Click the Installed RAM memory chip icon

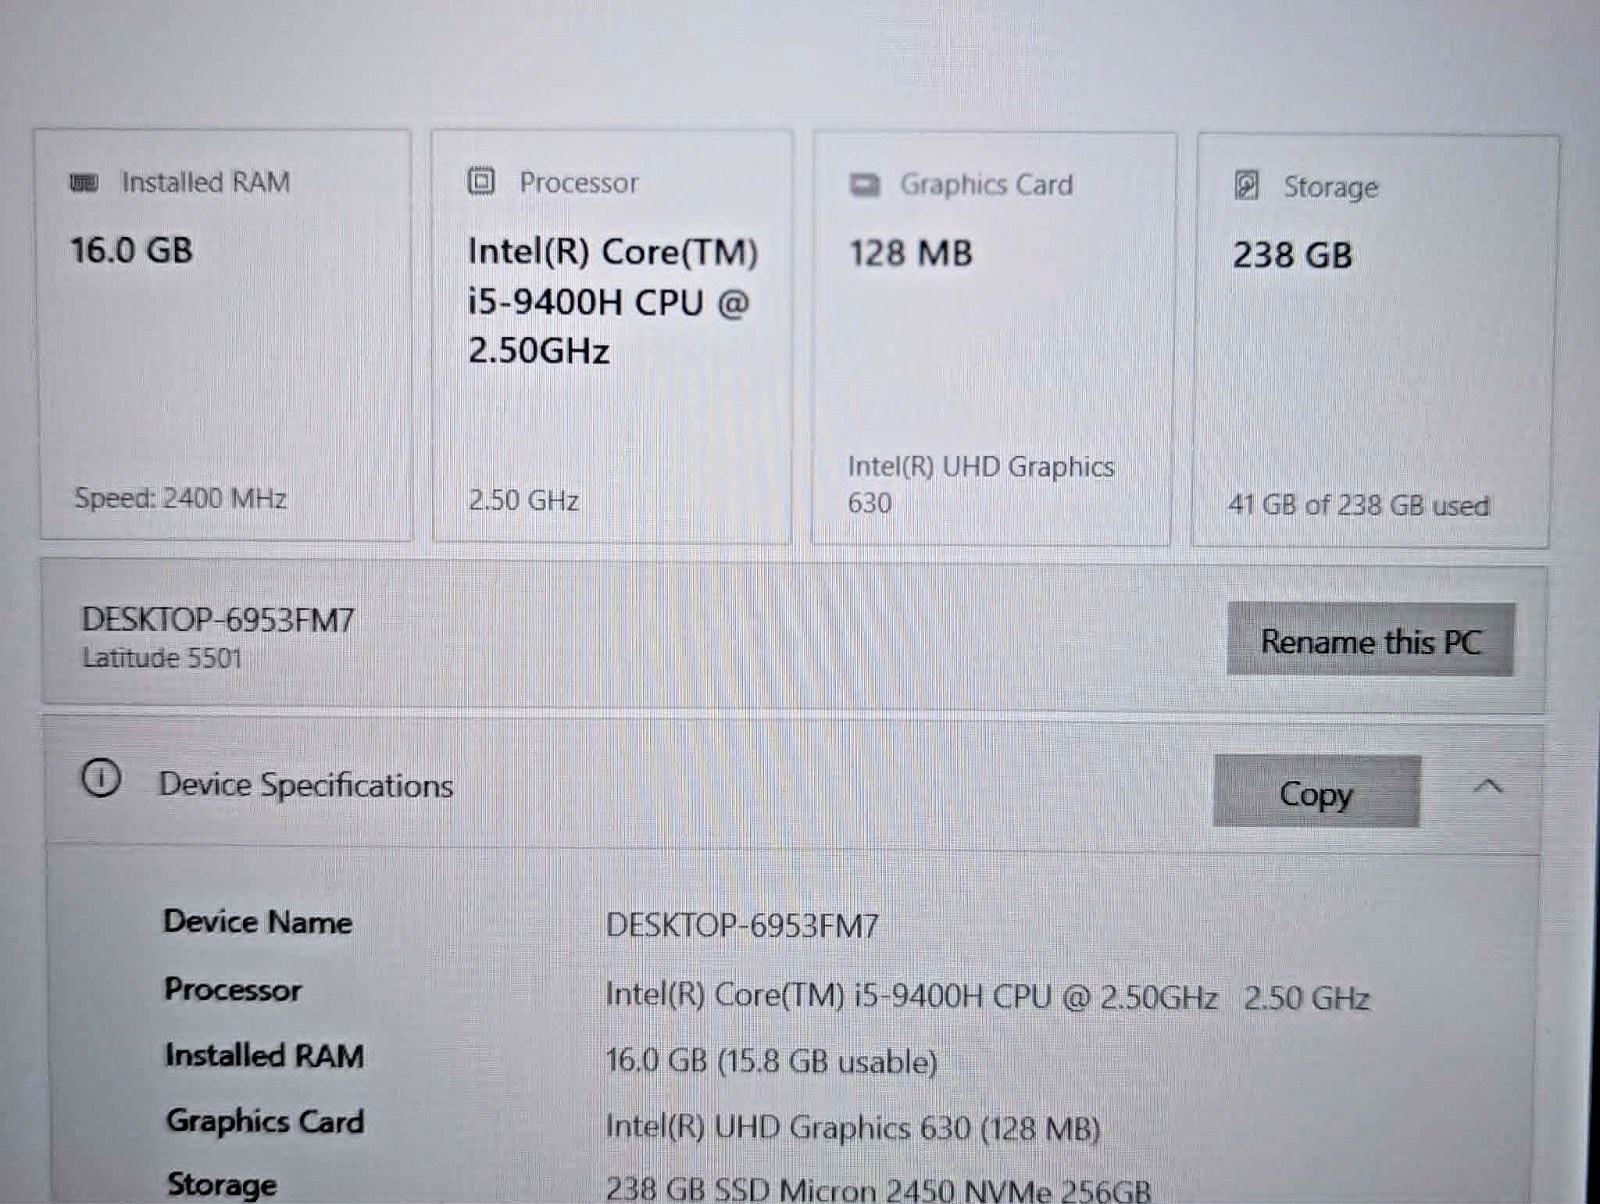coord(84,183)
